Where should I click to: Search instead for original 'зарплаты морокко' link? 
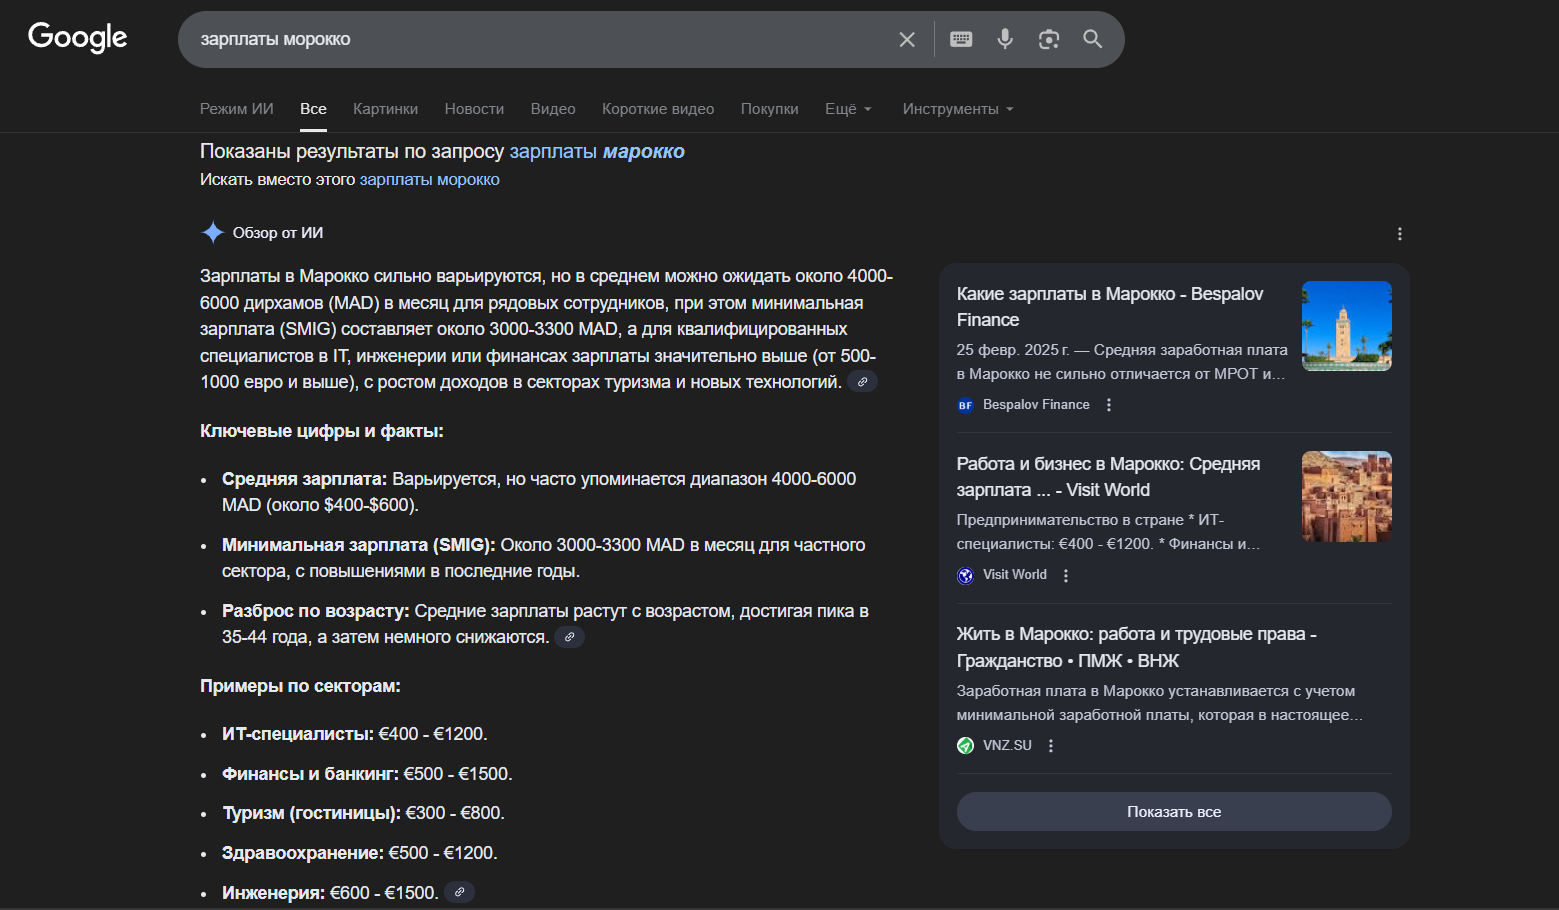click(x=429, y=180)
